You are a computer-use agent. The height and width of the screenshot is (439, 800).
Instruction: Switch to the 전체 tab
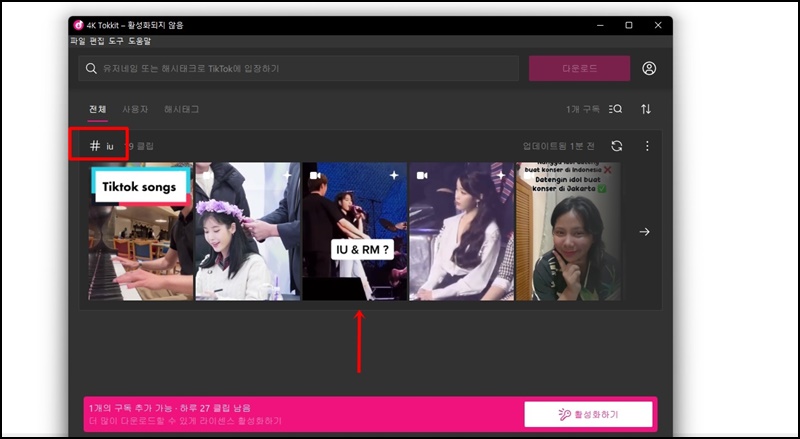pos(97,109)
